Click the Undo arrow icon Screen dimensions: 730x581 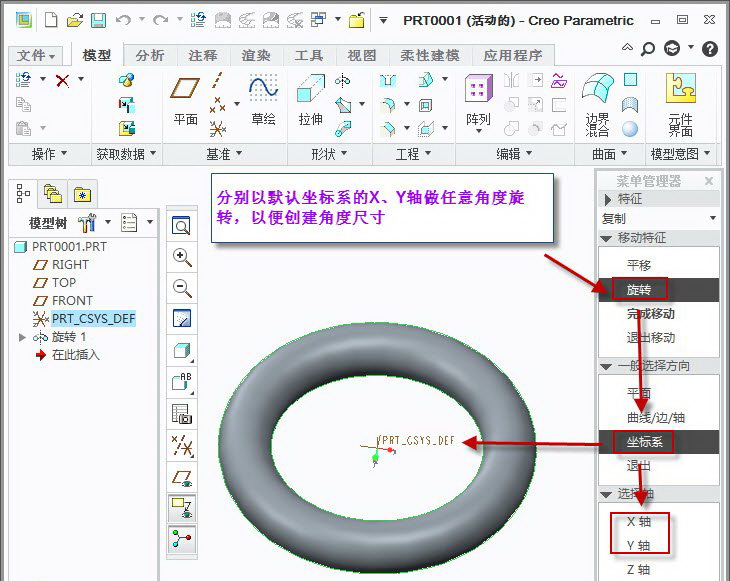[x=123, y=20]
